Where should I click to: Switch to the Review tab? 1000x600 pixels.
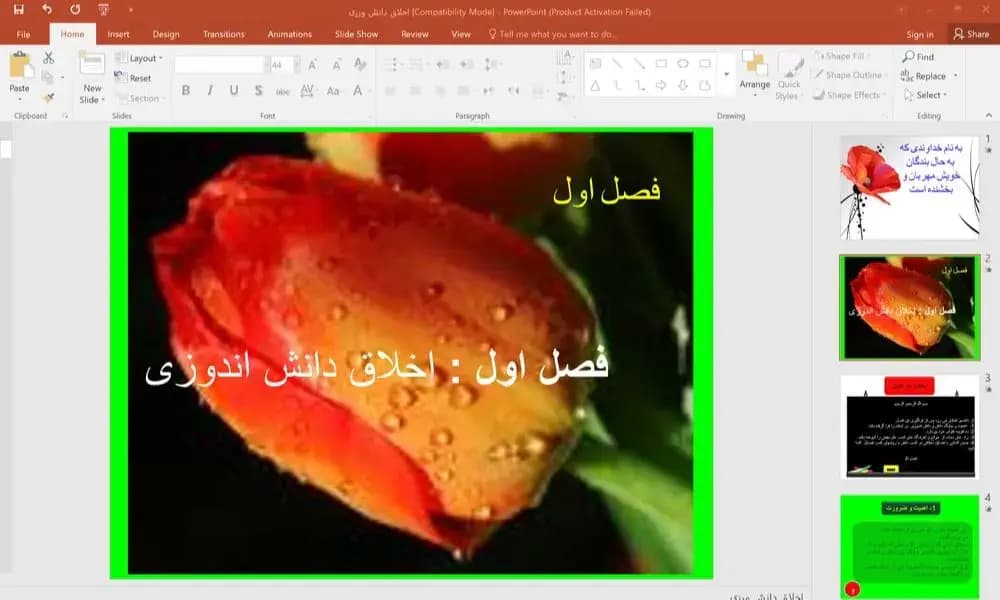click(x=415, y=34)
